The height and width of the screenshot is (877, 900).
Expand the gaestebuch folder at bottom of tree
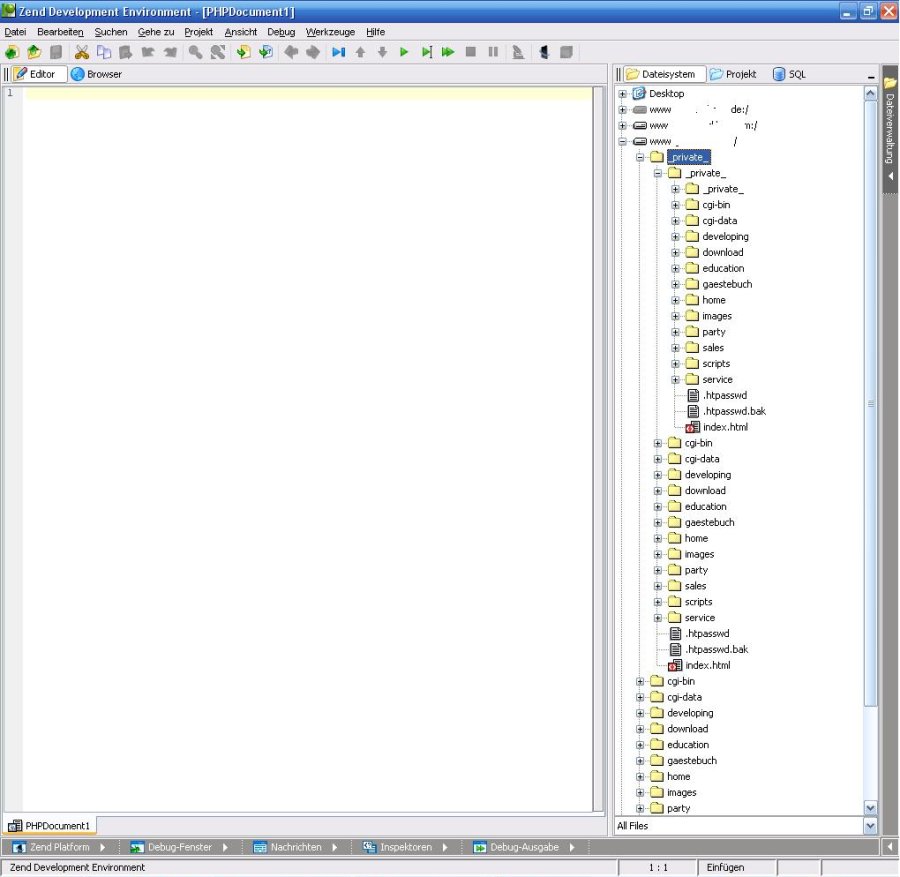tap(640, 761)
